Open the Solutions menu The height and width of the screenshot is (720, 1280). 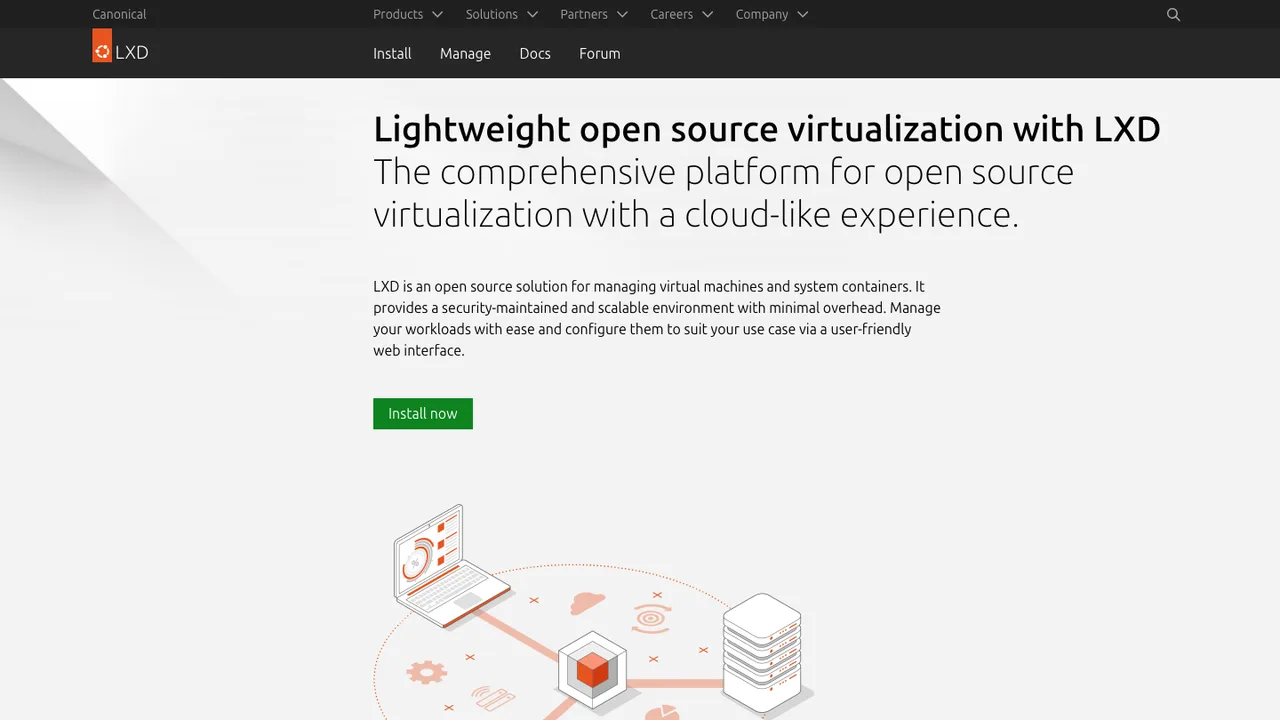[502, 14]
